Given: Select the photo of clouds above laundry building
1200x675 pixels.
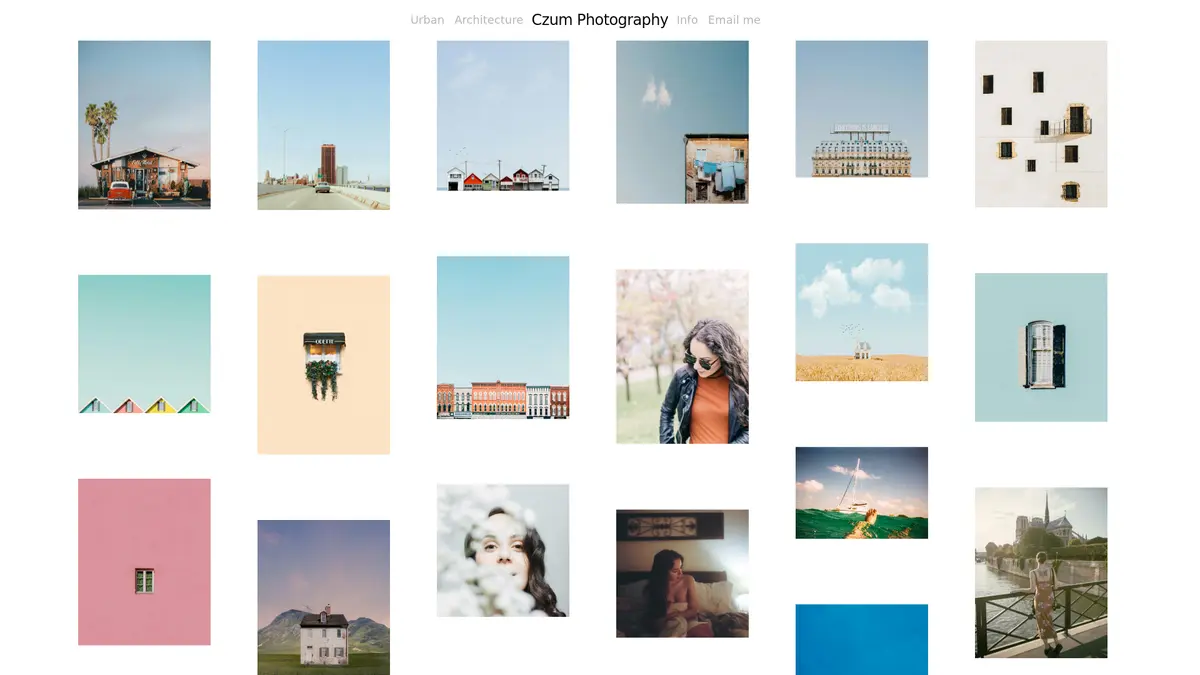Looking at the screenshot, I should tap(681, 122).
